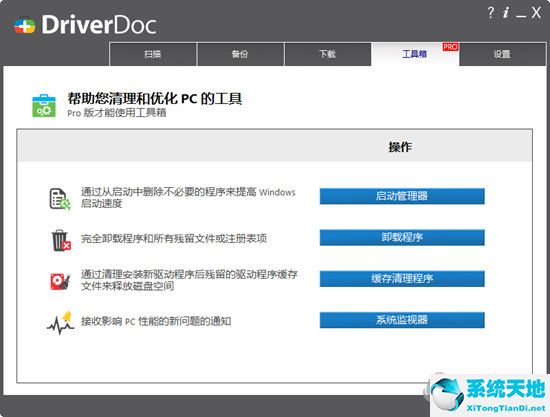This screenshot has height=417, width=550.
Task: Click the heading 帮助您清理和优化 PC 的工具
Action: click(155, 99)
